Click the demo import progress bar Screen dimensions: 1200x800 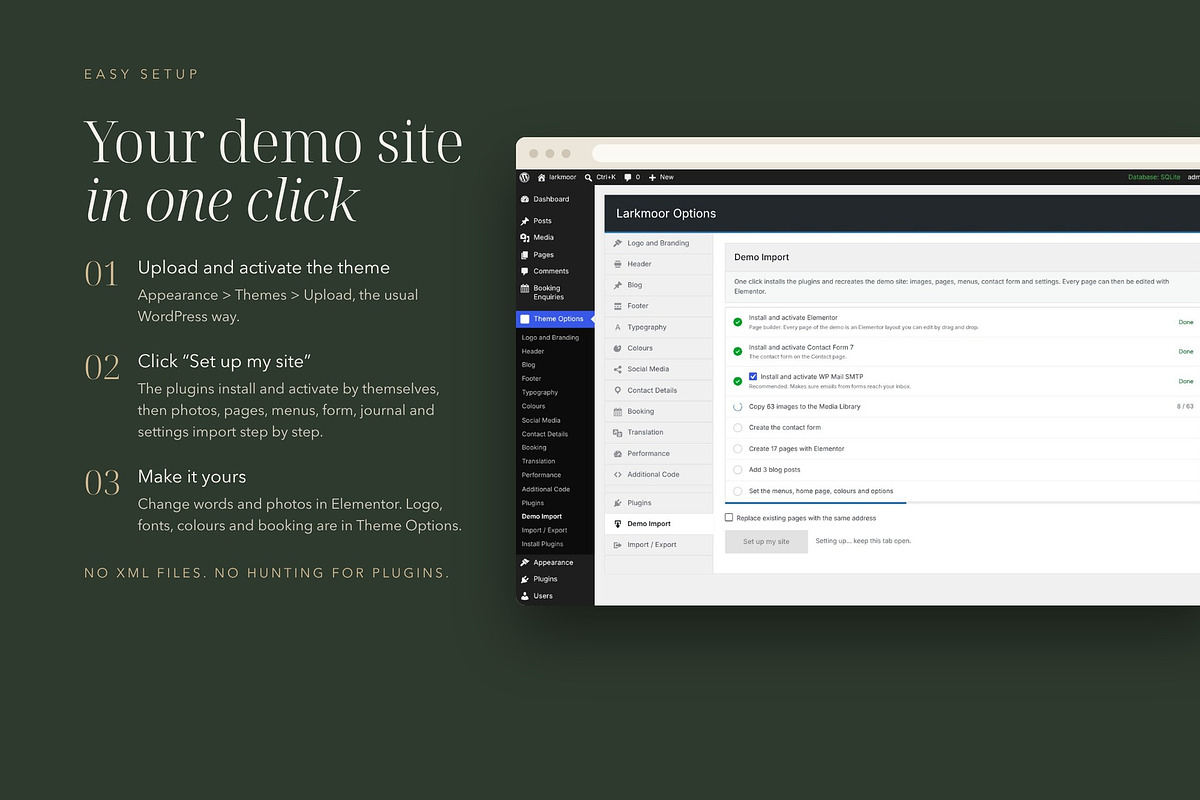(x=961, y=503)
